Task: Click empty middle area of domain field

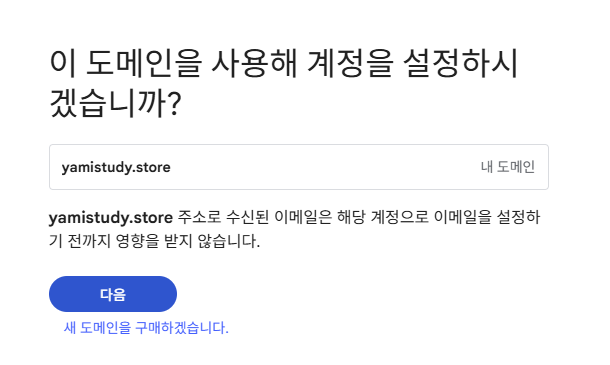Action: click(x=323, y=167)
